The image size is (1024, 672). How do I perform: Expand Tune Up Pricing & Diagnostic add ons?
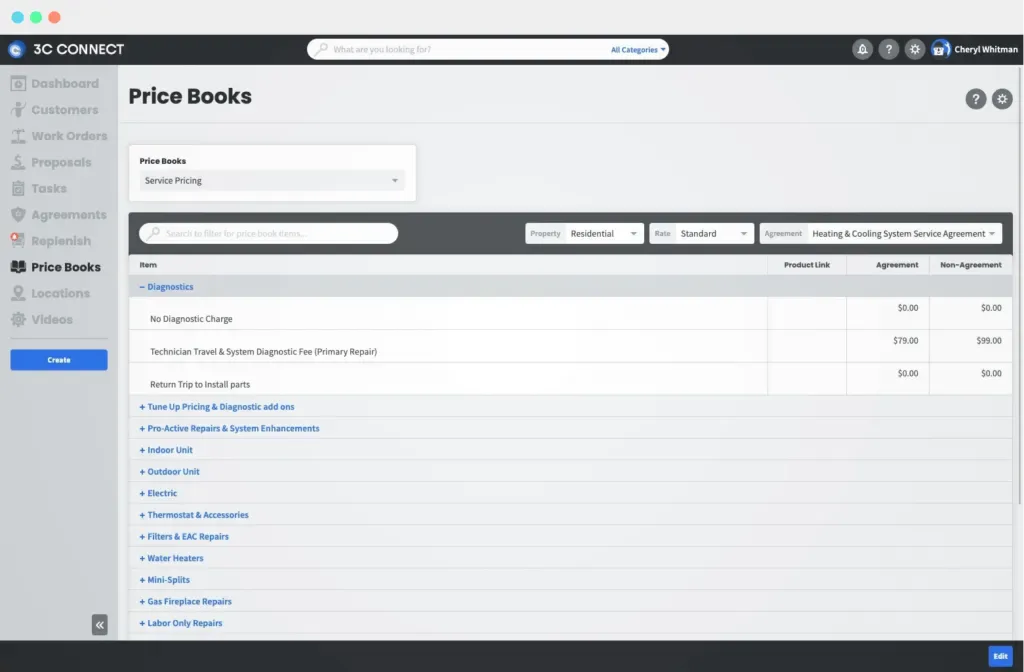pos(217,407)
